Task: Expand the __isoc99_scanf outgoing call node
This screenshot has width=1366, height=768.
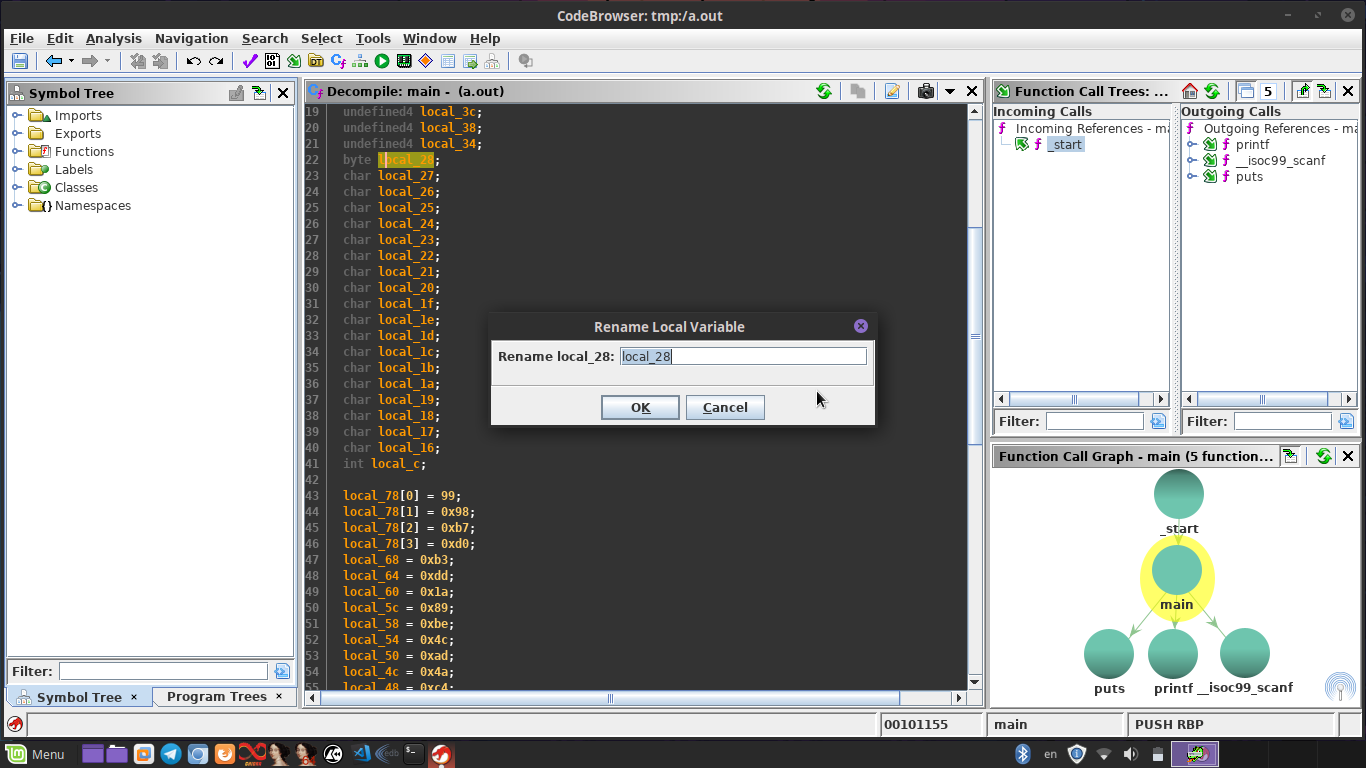Action: tap(1192, 161)
